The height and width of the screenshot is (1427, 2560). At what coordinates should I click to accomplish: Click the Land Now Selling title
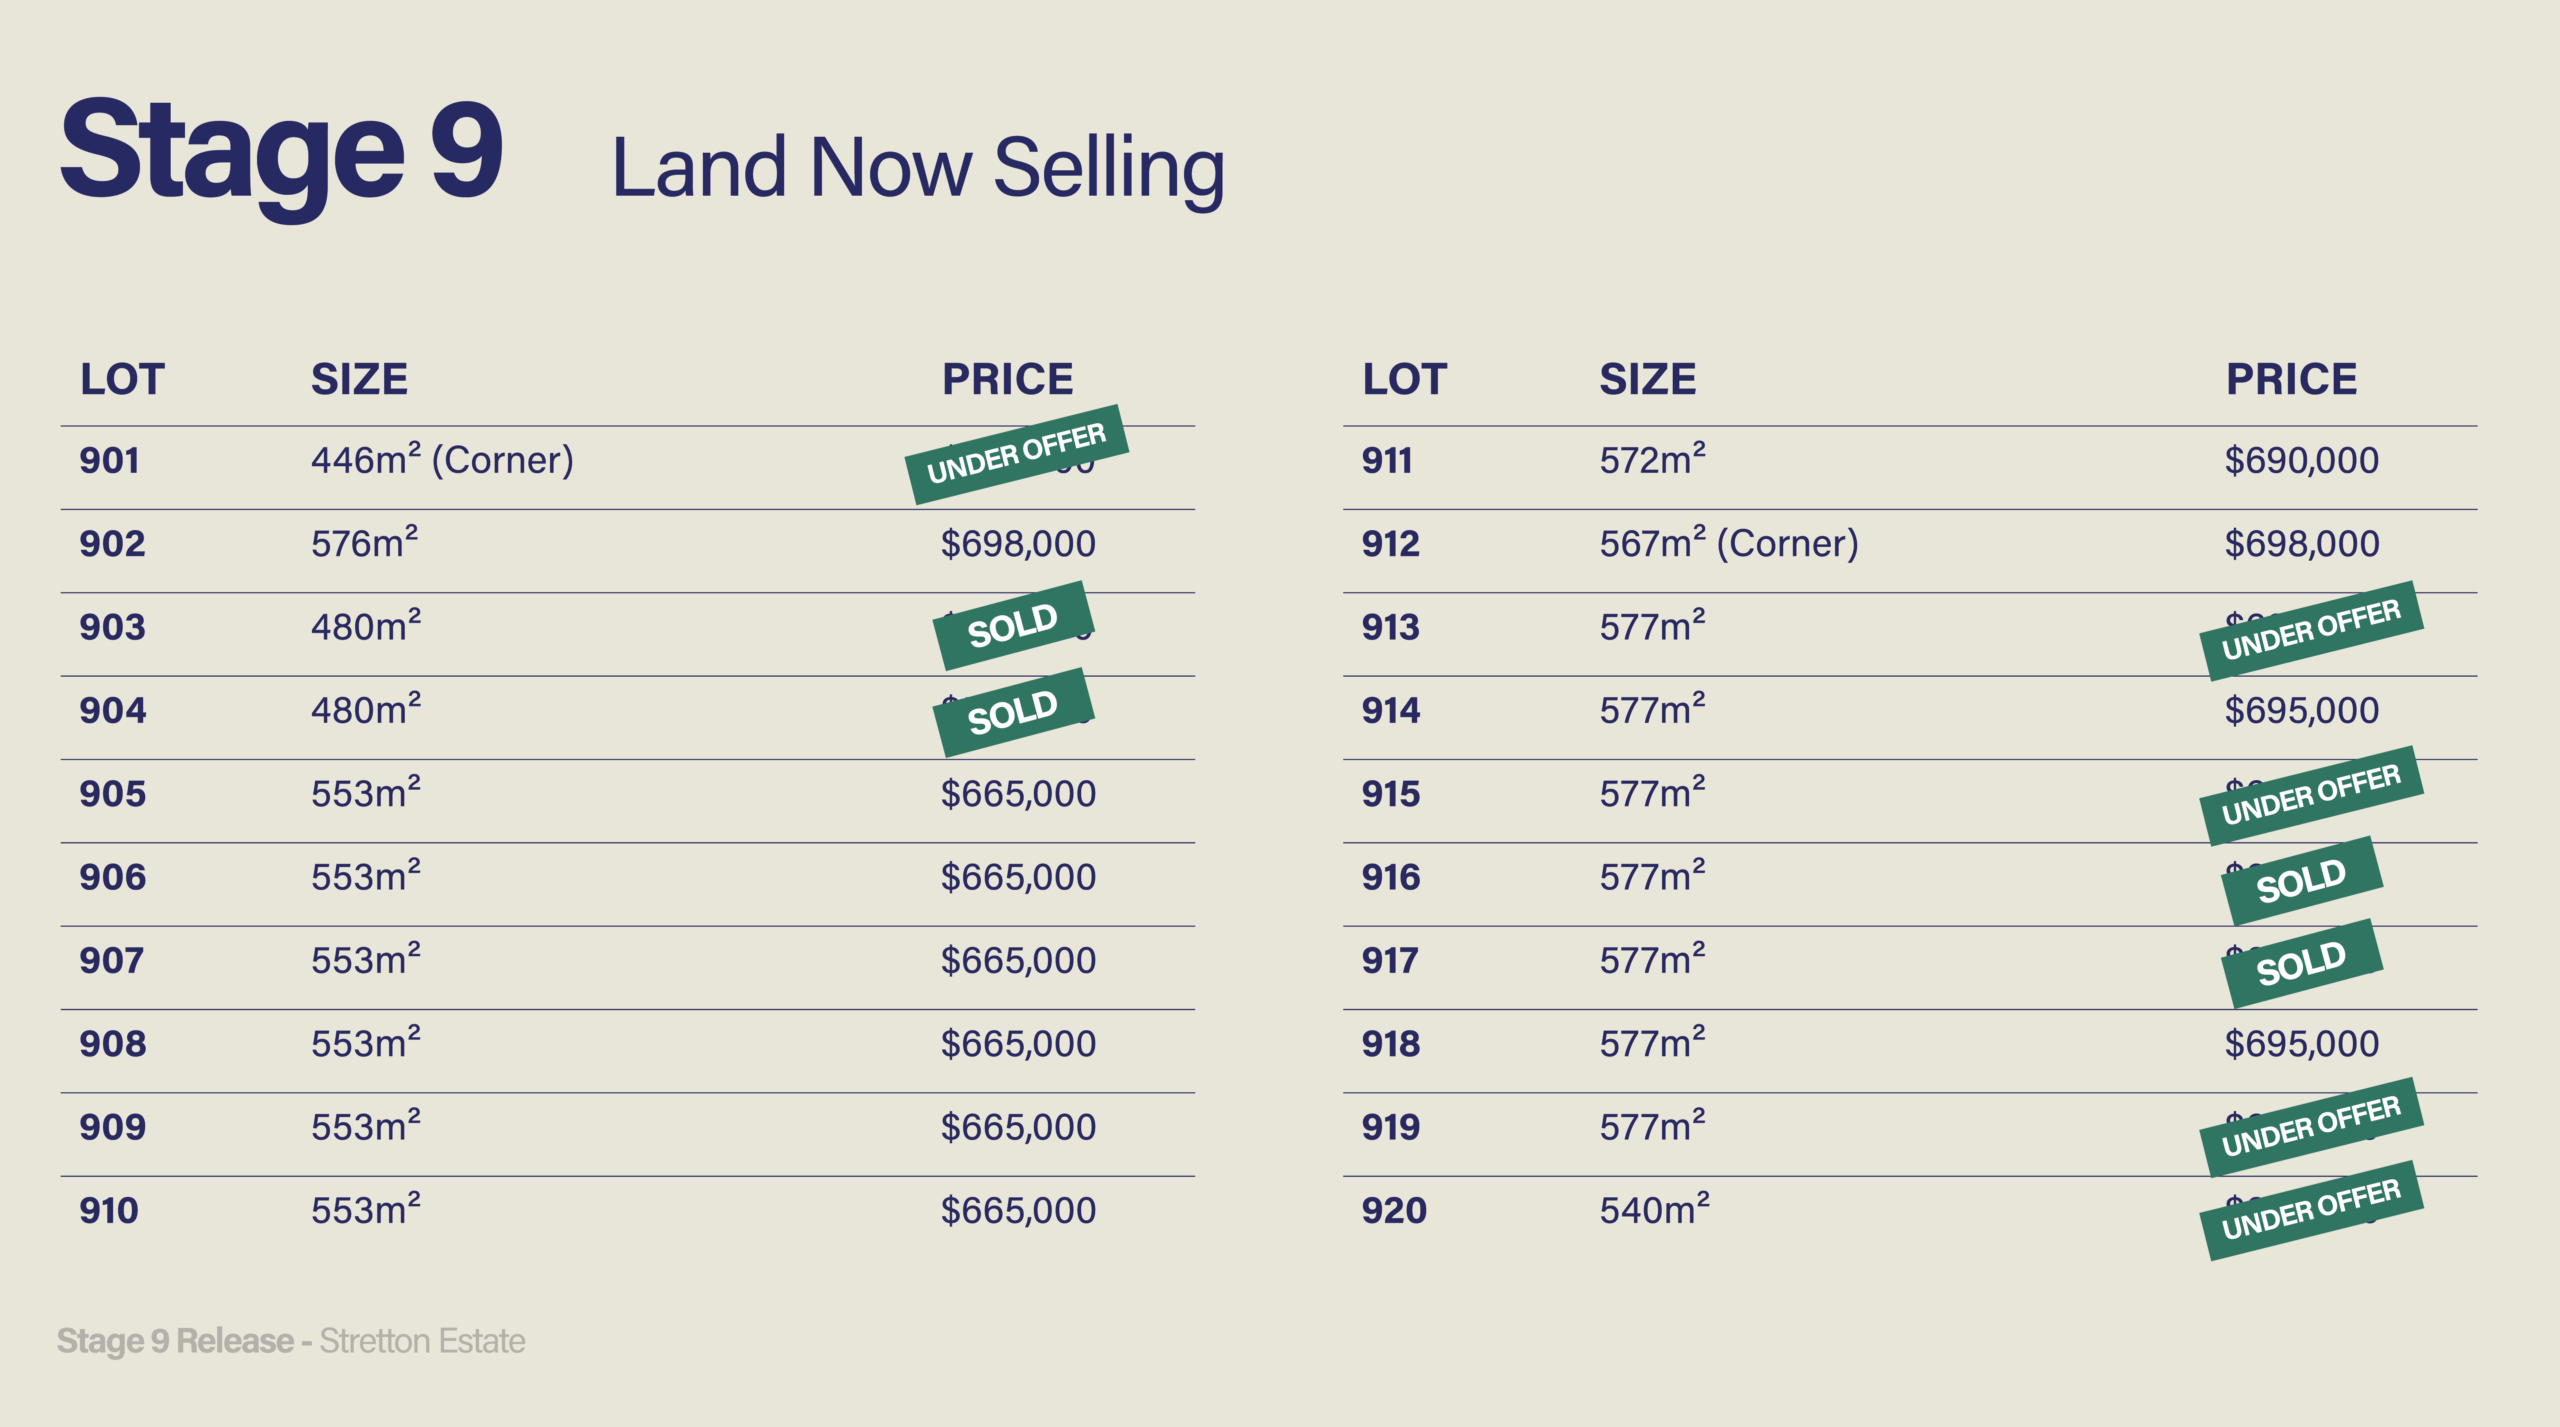pyautogui.click(x=917, y=168)
